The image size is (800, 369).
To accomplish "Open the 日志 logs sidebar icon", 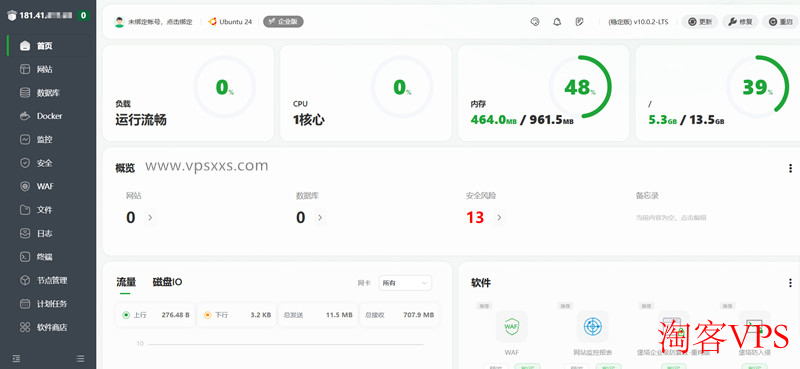I will click(25, 233).
